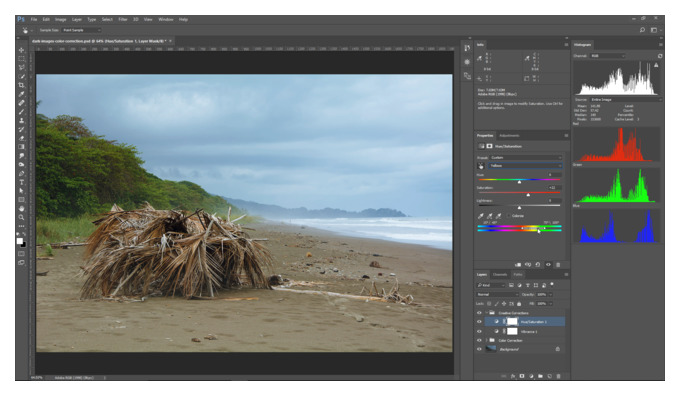
Task: Select the Brush tool
Action: pos(21,111)
